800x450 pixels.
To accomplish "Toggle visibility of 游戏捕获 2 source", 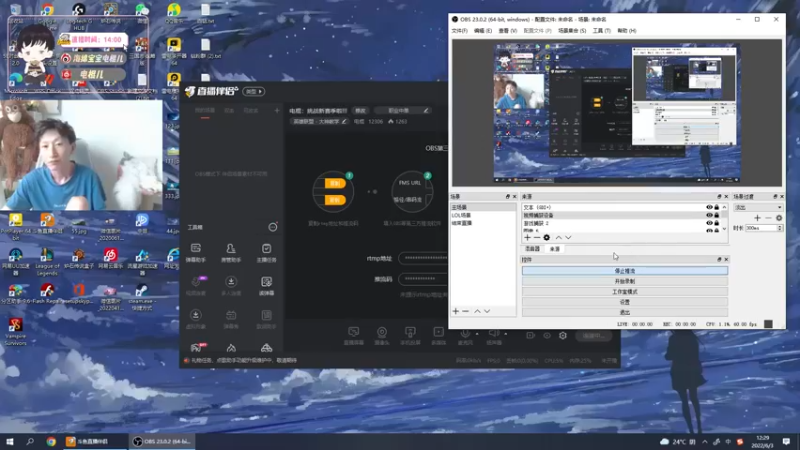I will pos(709,223).
